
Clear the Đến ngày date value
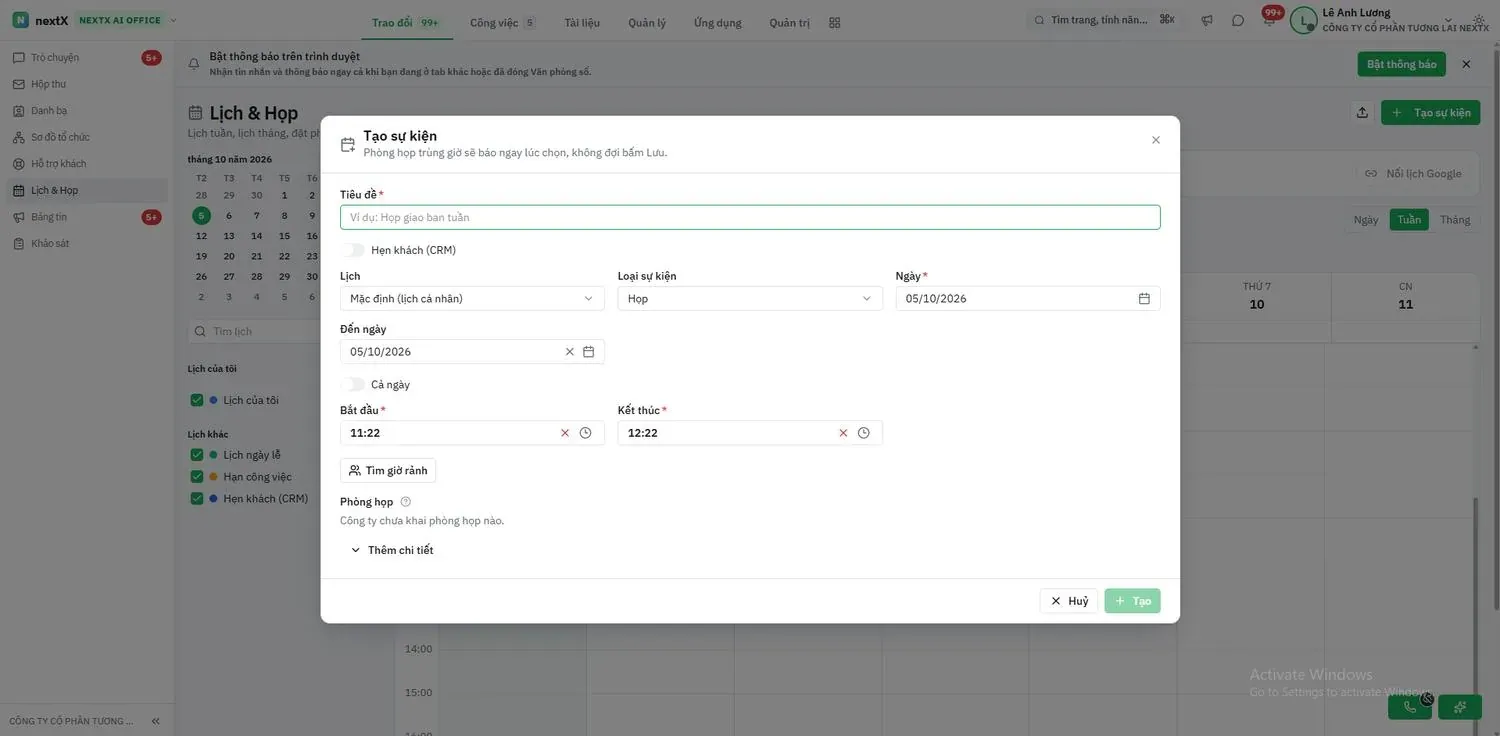(x=570, y=351)
